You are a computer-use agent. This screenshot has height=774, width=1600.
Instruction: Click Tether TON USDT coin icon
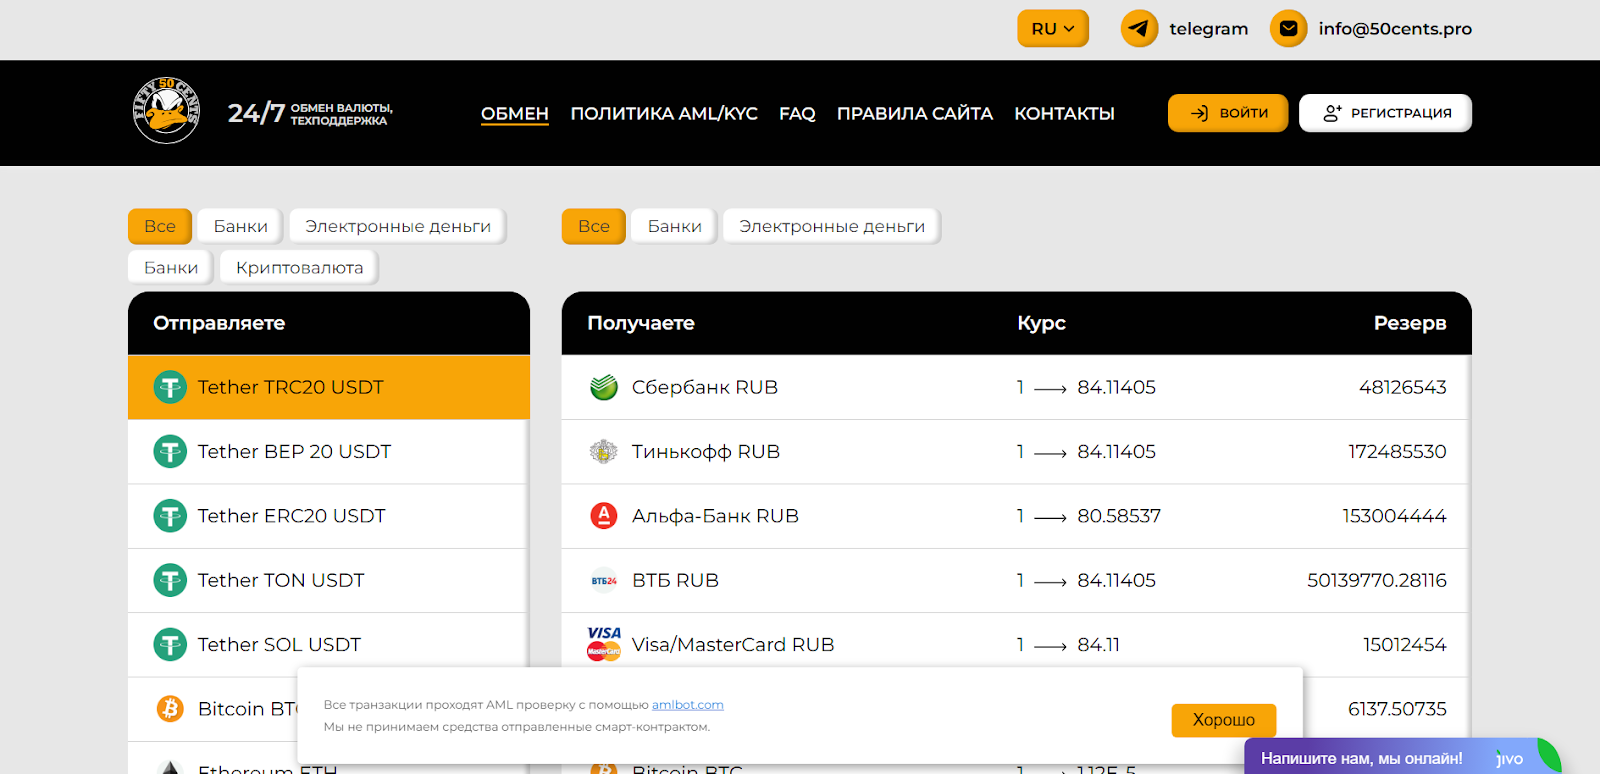click(170, 580)
